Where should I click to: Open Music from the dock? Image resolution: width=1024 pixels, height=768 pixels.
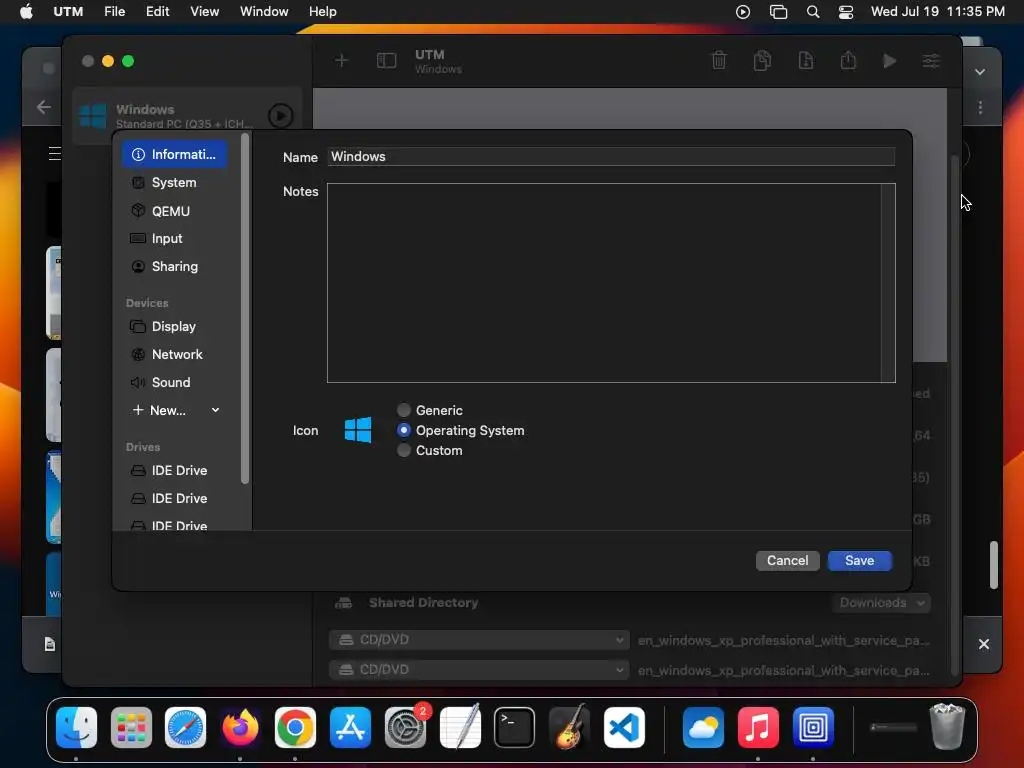click(758, 728)
